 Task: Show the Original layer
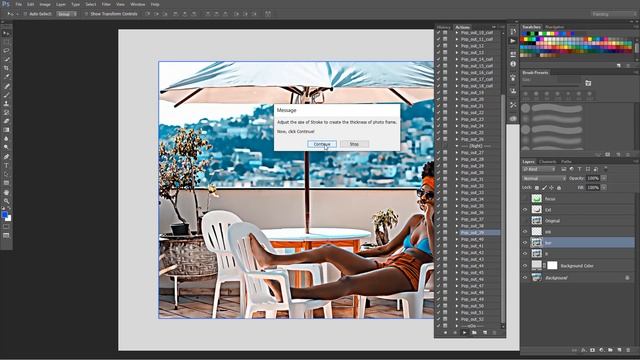(x=525, y=221)
